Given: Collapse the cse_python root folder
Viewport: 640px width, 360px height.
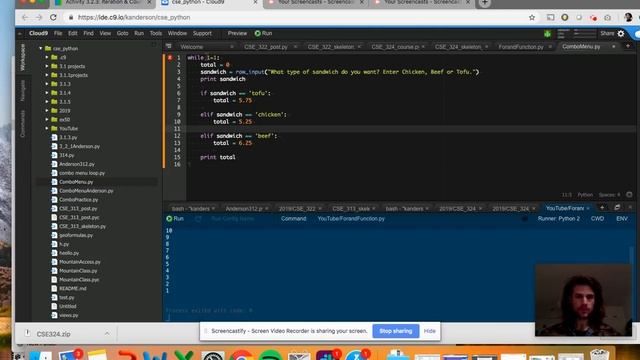Looking at the screenshot, I should 41,48.
